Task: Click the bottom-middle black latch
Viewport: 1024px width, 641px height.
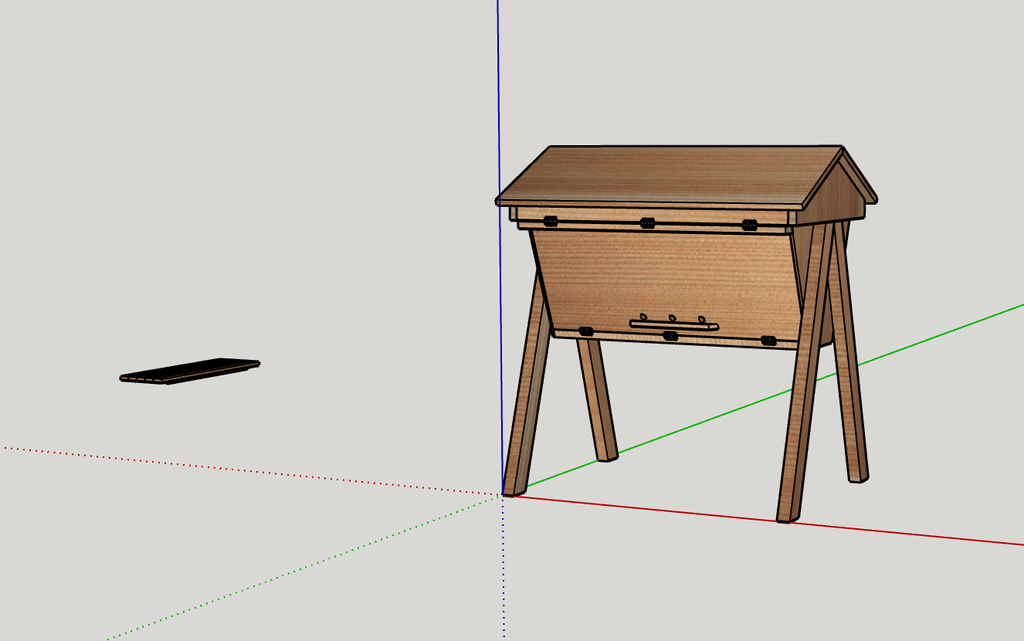Action: [x=670, y=336]
